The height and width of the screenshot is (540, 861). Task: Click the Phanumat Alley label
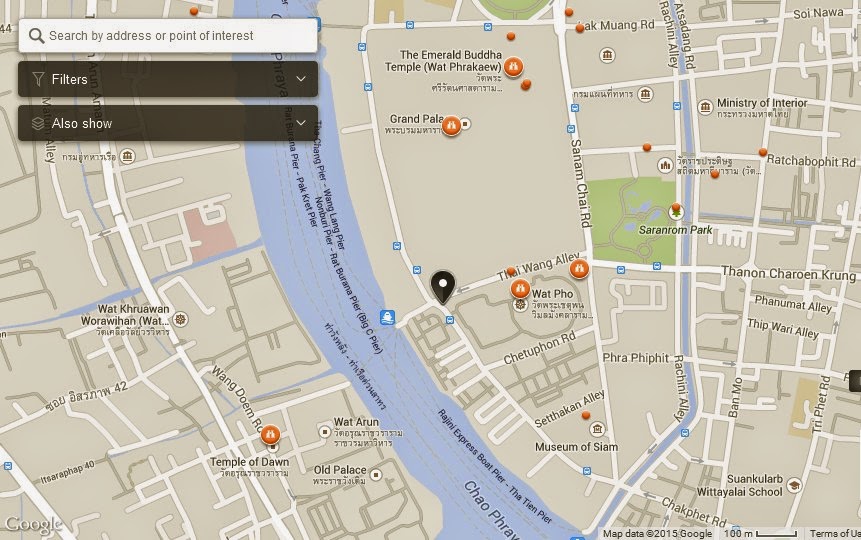(x=793, y=303)
